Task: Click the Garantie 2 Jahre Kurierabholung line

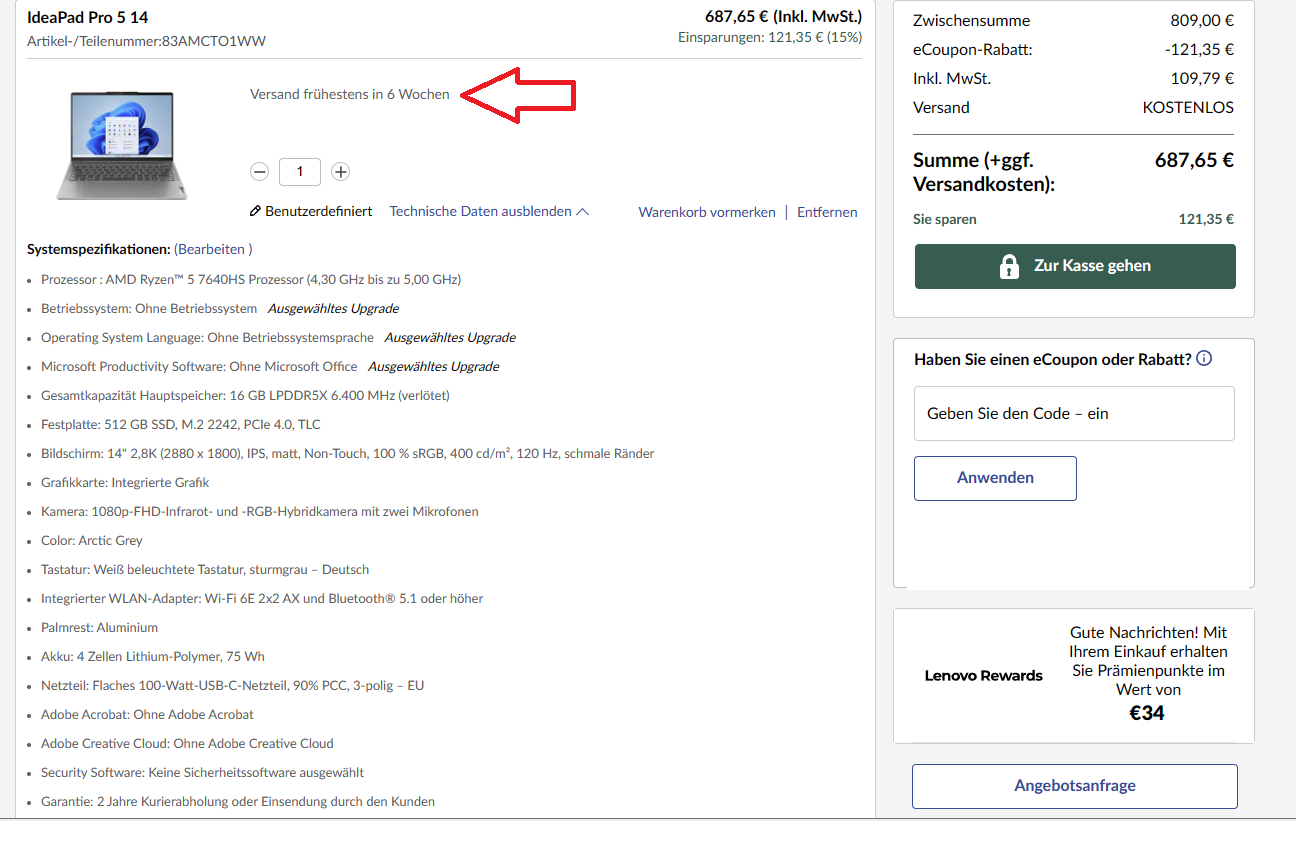Action: (x=238, y=802)
